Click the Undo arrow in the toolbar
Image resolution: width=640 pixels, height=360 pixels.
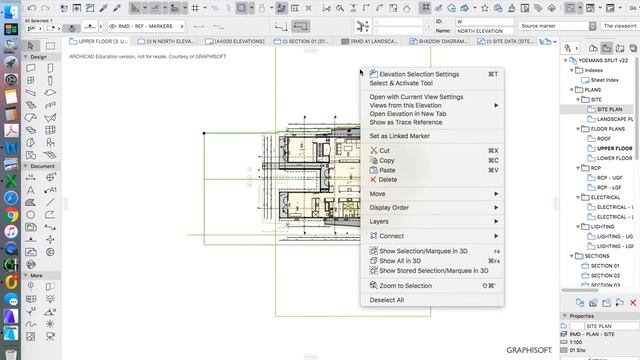point(32,8)
